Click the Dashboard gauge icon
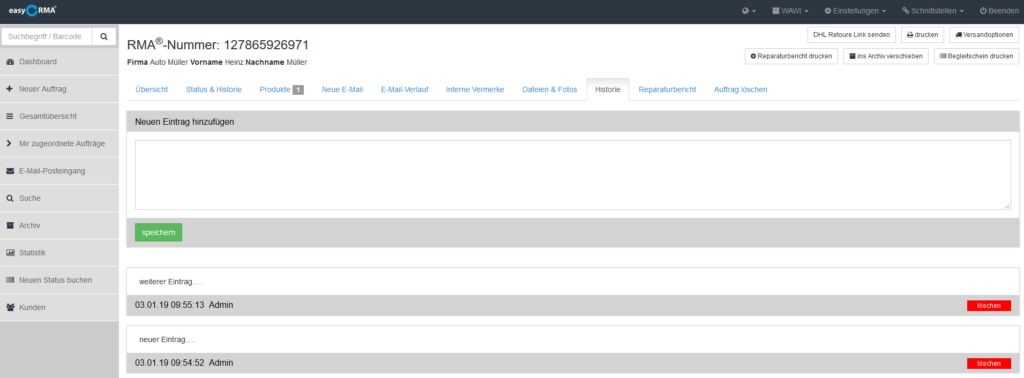 pyautogui.click(x=10, y=62)
